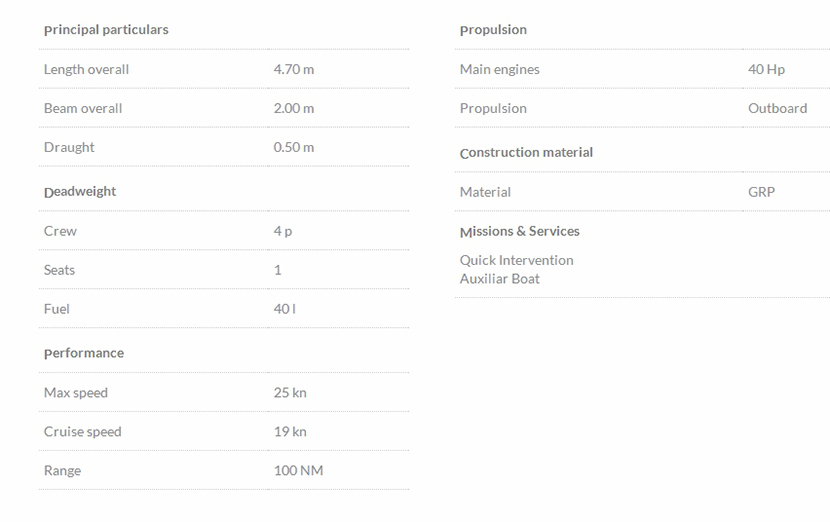Select the Length overall label
This screenshot has width=830, height=522.
pos(86,69)
